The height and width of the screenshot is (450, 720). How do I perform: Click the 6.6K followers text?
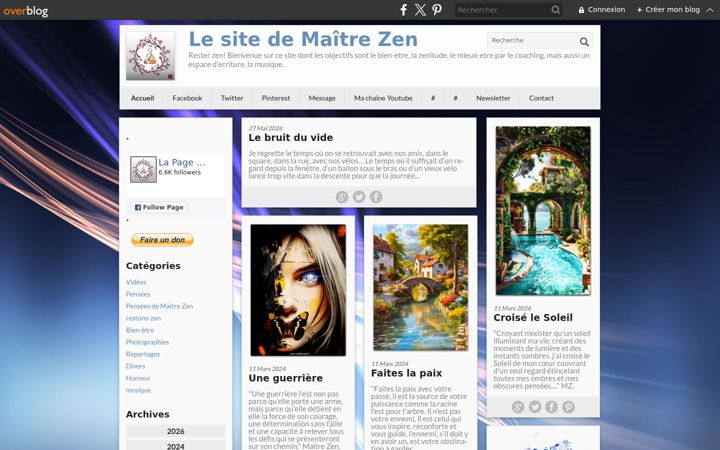[x=180, y=172]
